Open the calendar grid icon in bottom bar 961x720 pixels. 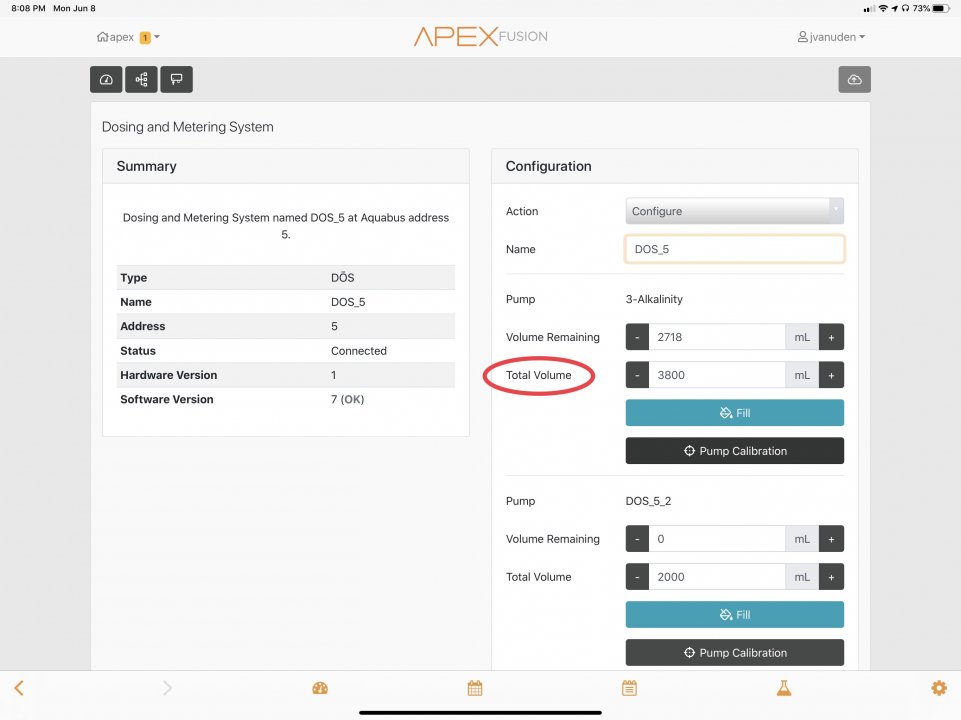tap(475, 688)
